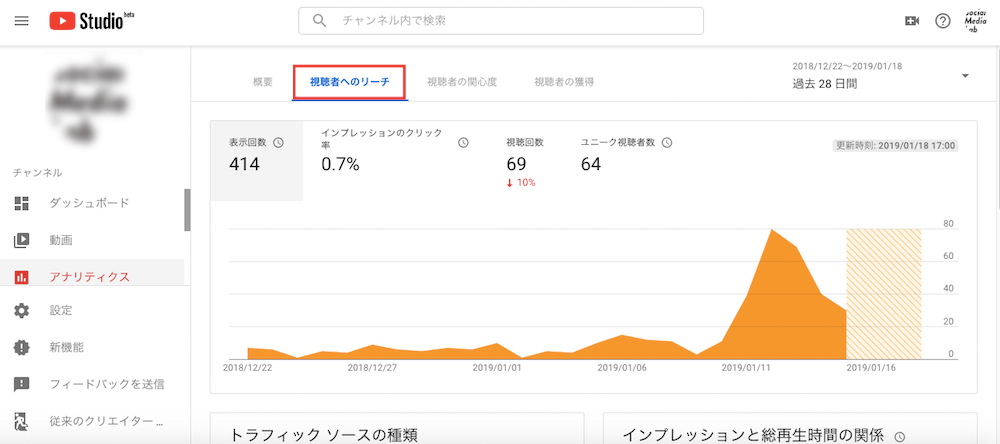Switch to the 概要 tab
Screen dimensions: 1000x444
[263, 82]
